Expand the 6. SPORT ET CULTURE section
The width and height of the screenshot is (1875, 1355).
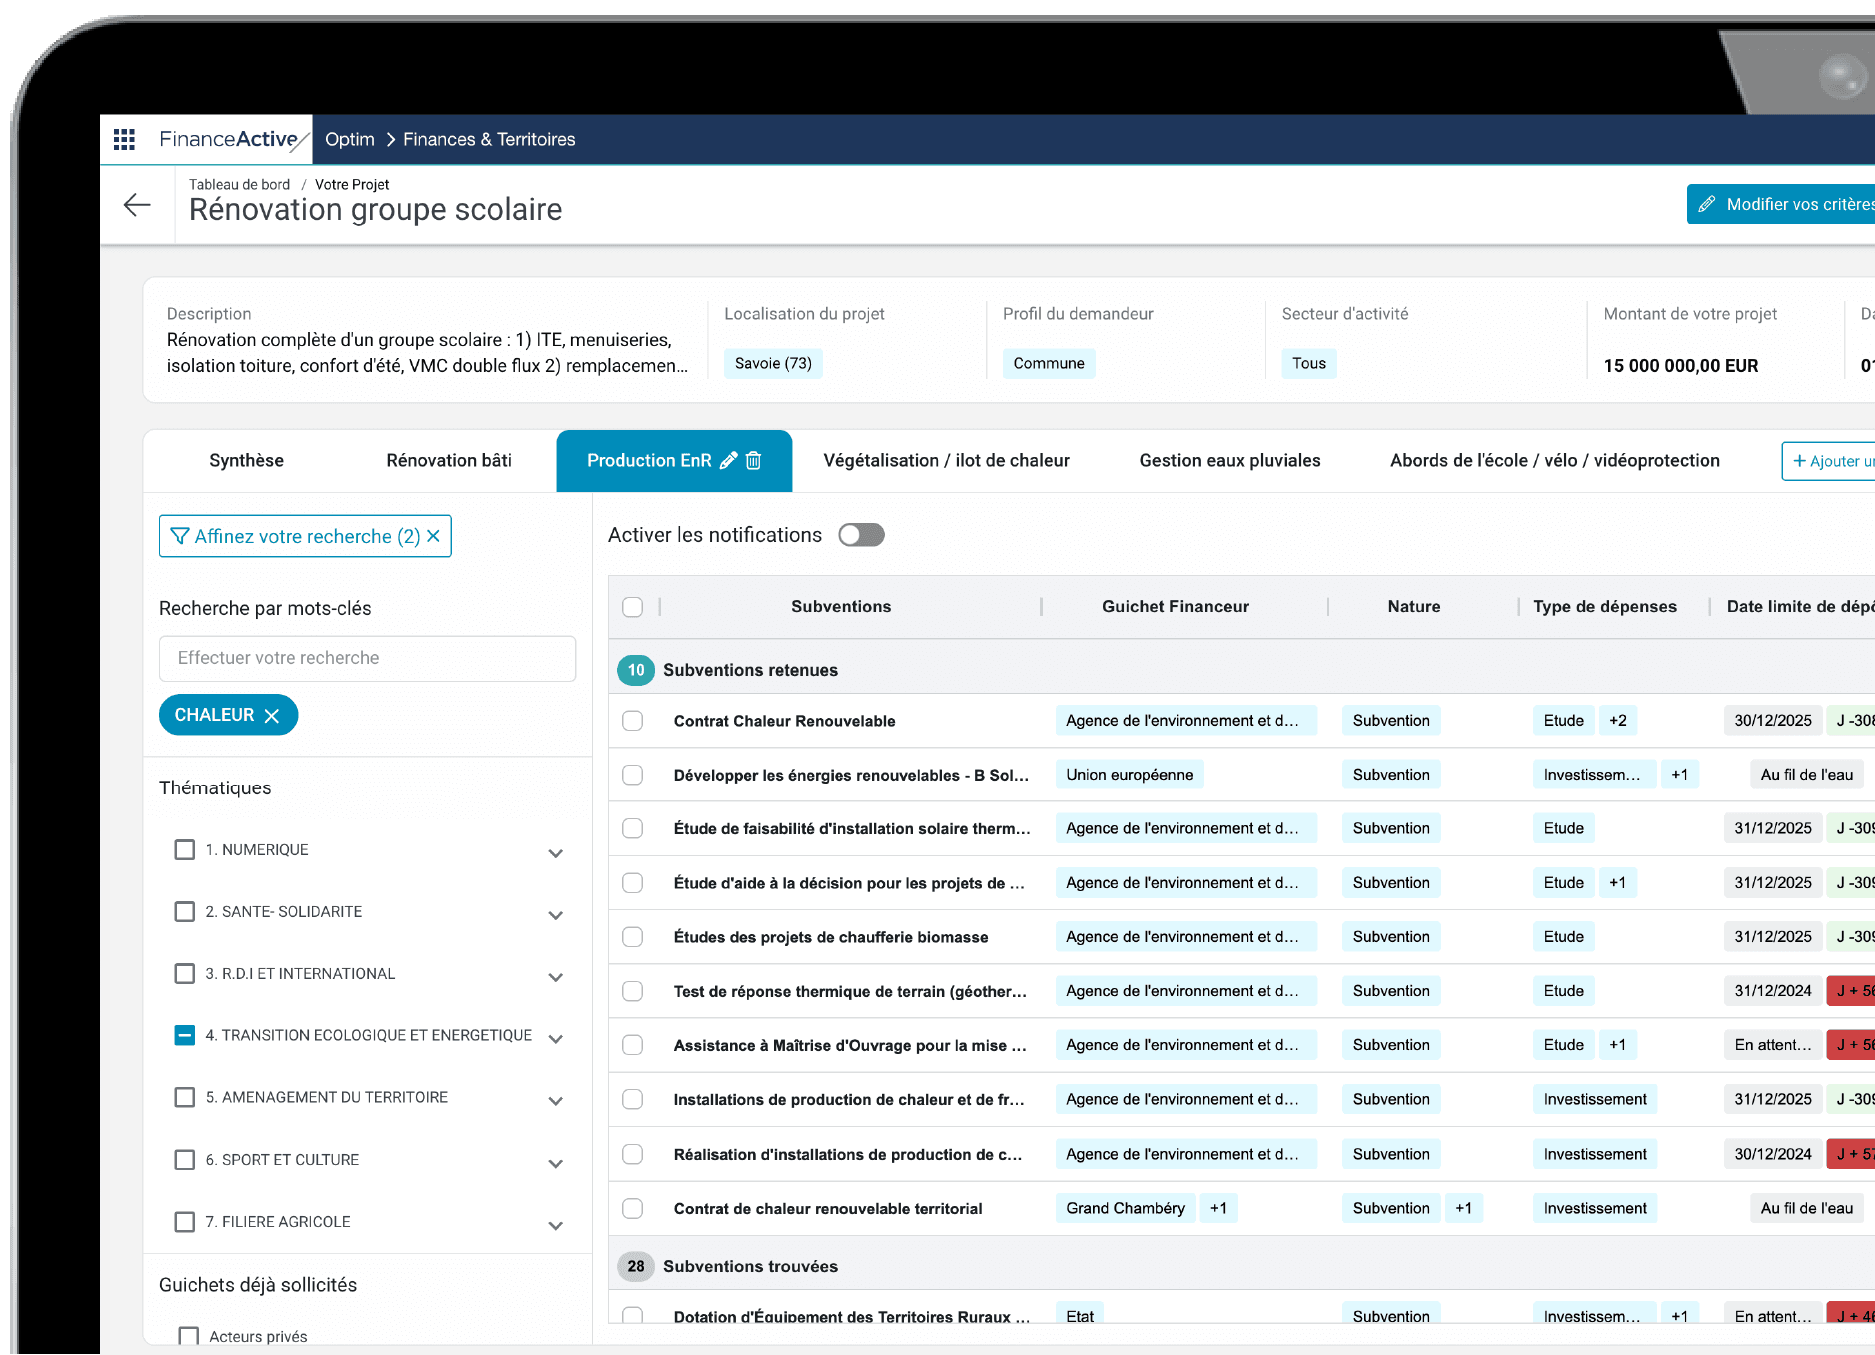556,1163
